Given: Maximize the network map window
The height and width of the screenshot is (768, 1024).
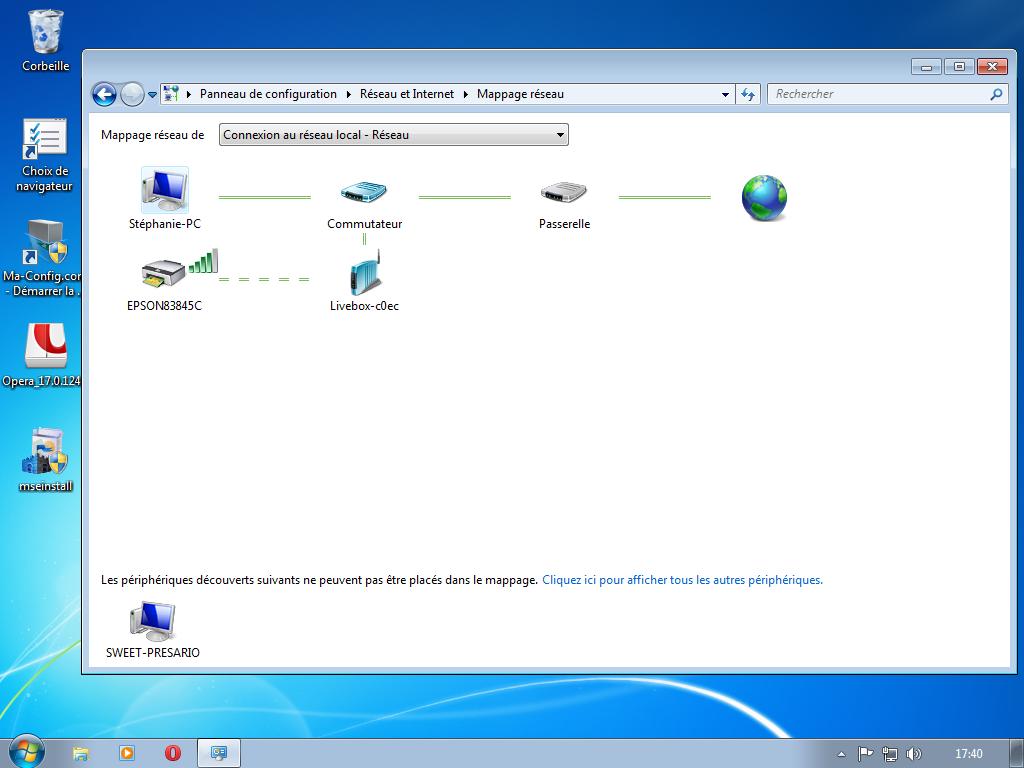Looking at the screenshot, I should pyautogui.click(x=959, y=66).
